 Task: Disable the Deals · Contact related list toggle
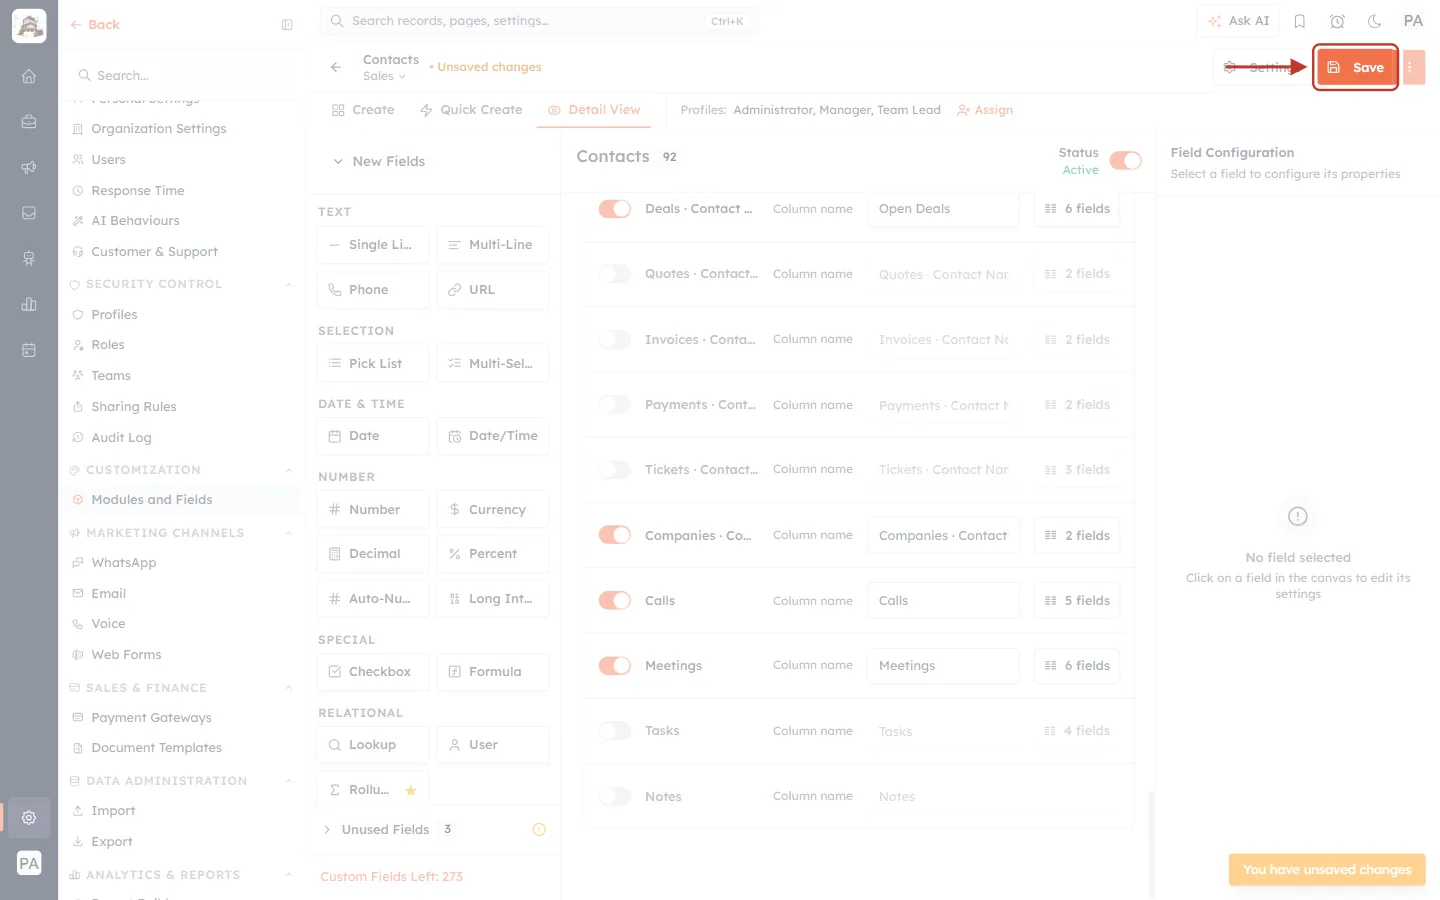point(615,209)
